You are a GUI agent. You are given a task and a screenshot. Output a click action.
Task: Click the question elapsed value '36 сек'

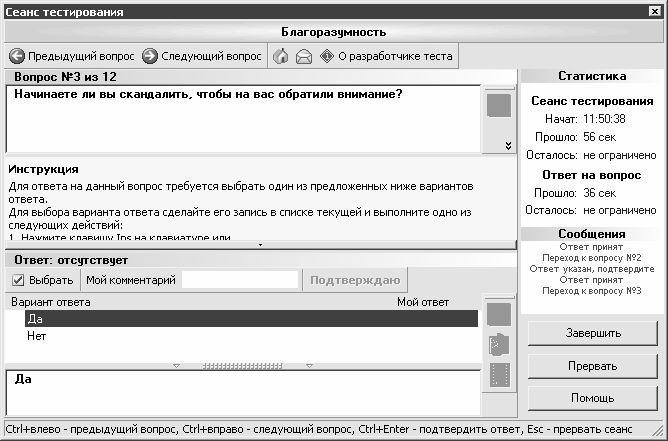[599, 193]
